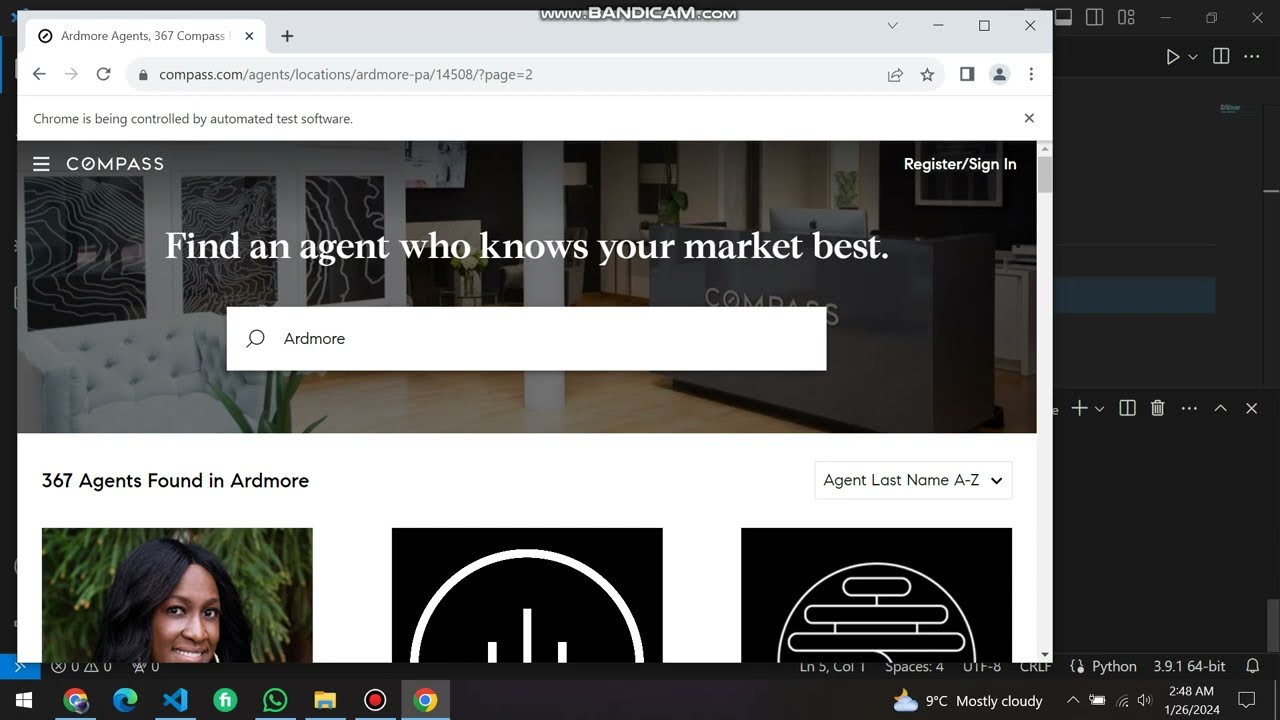
Task: Go back in Chrome
Action: pos(39,74)
